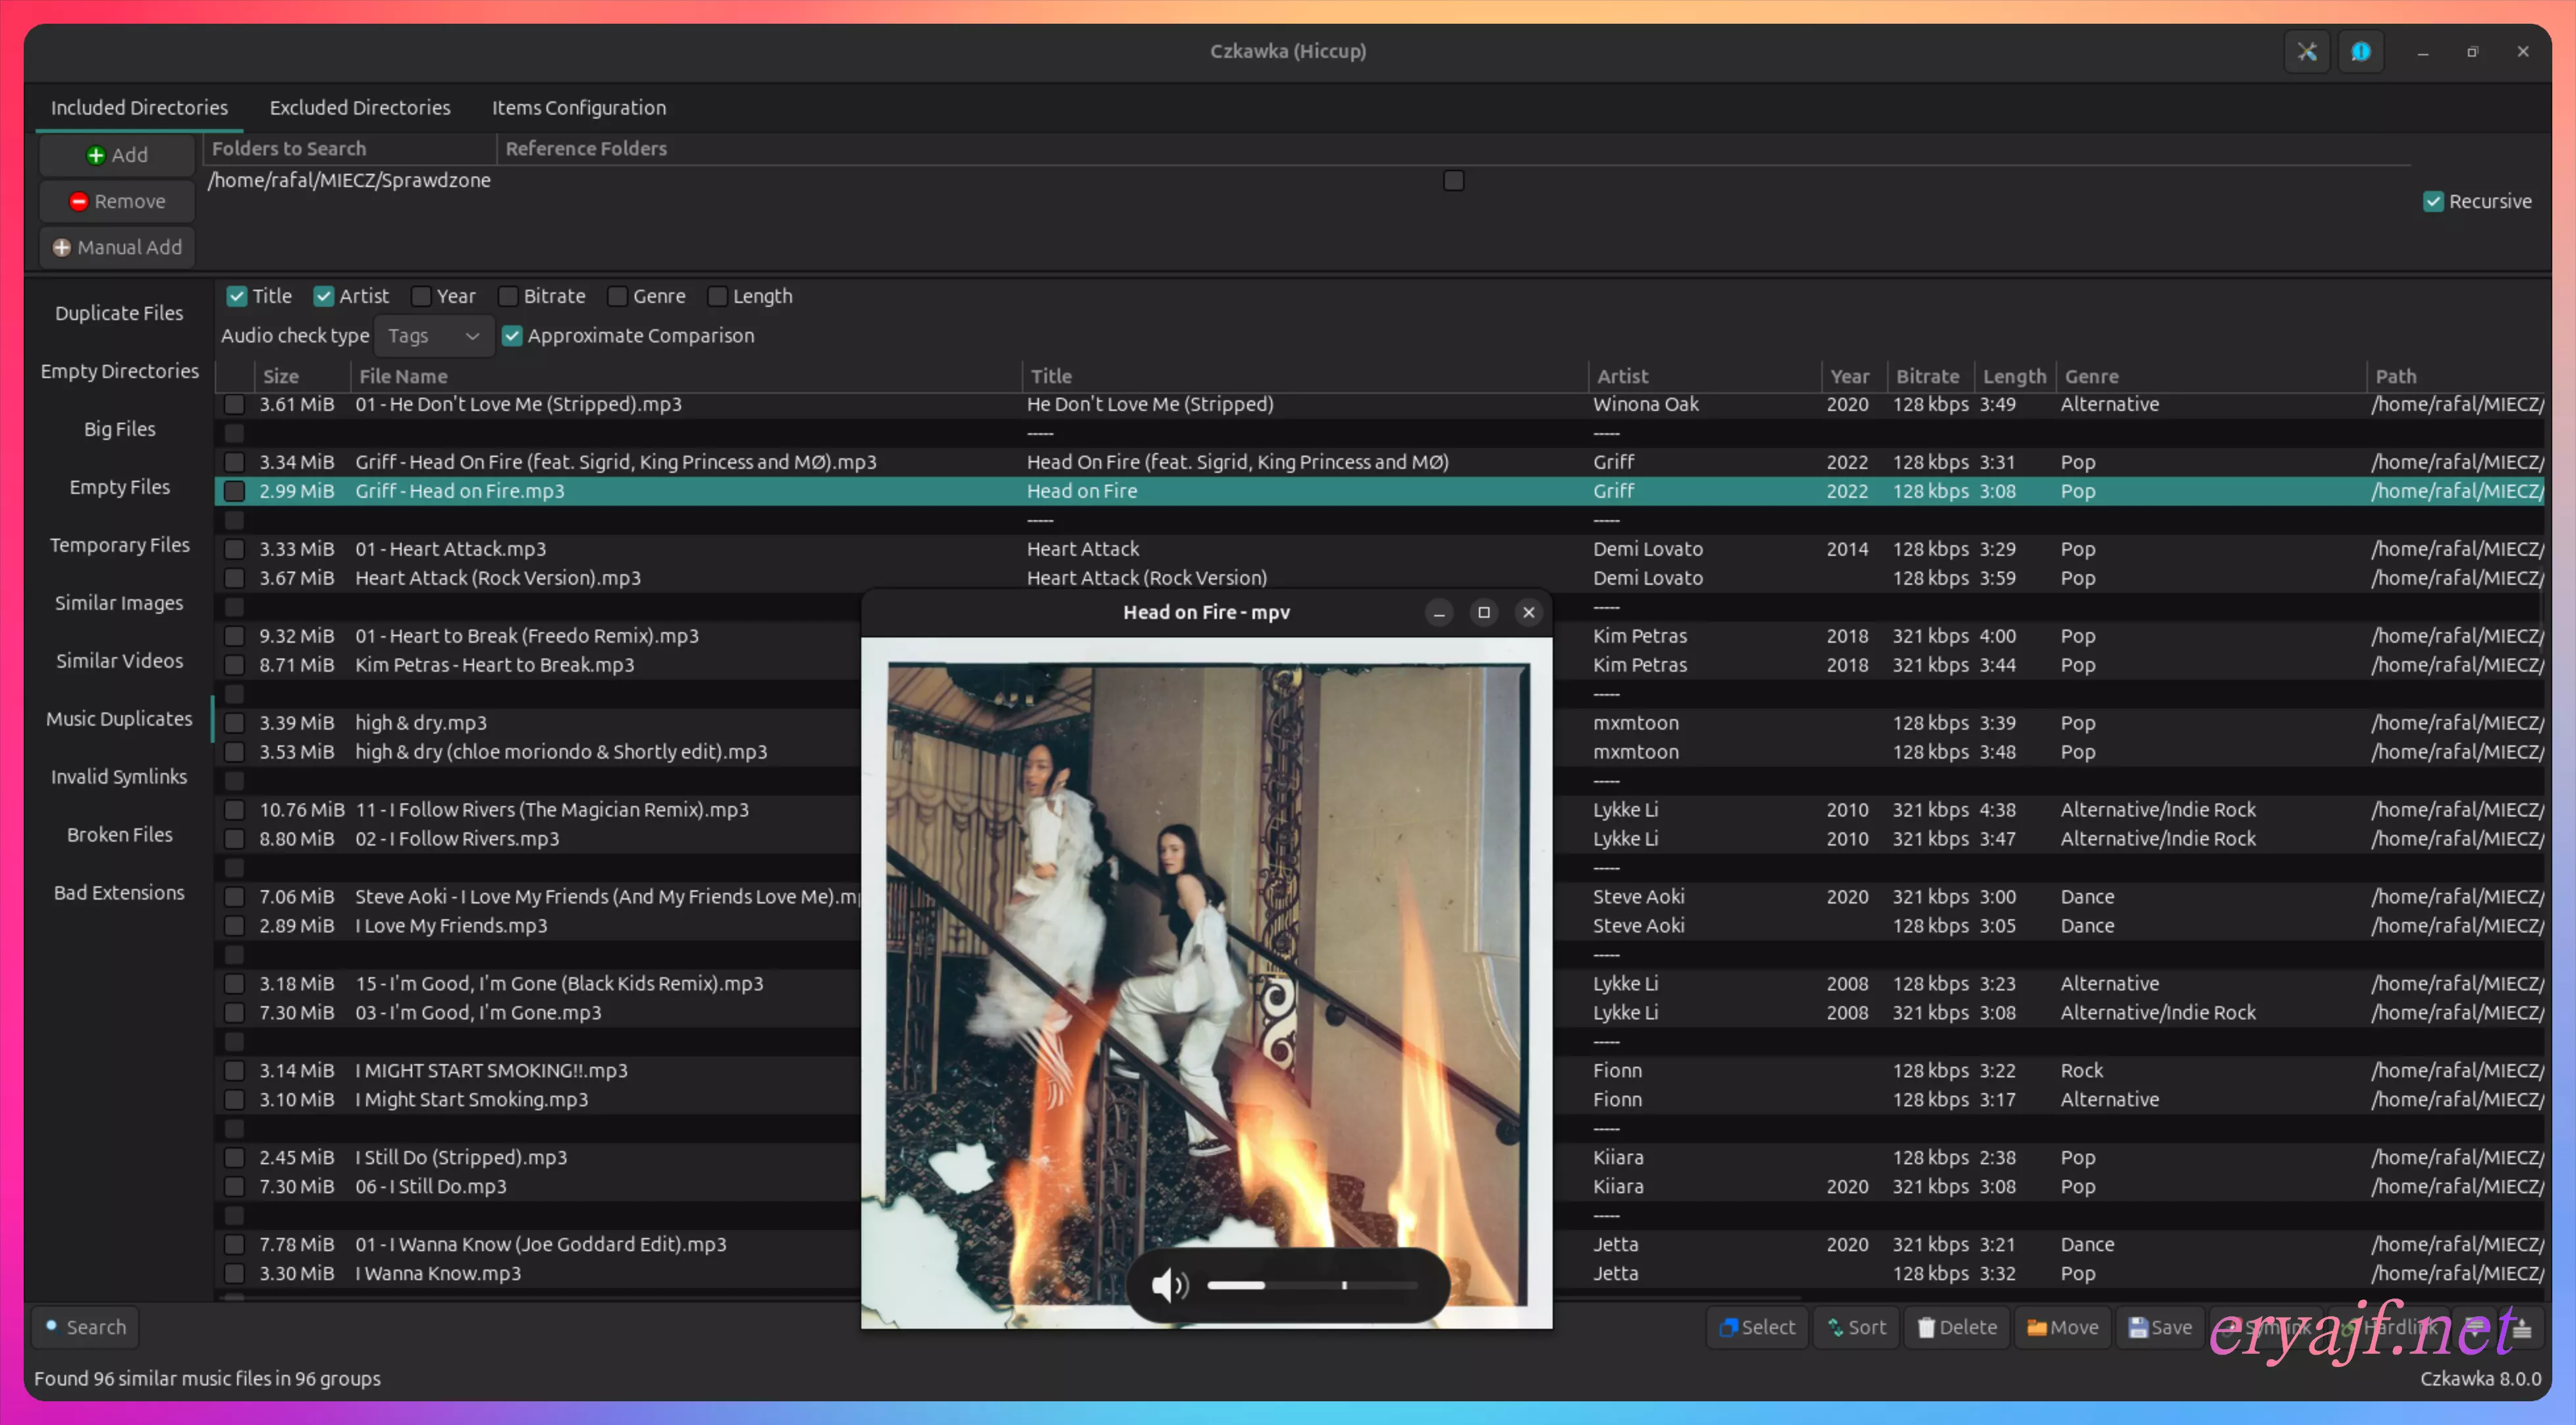Image resolution: width=2576 pixels, height=1425 pixels.
Task: Click the Save floppy button
Action: pyautogui.click(x=2160, y=1327)
